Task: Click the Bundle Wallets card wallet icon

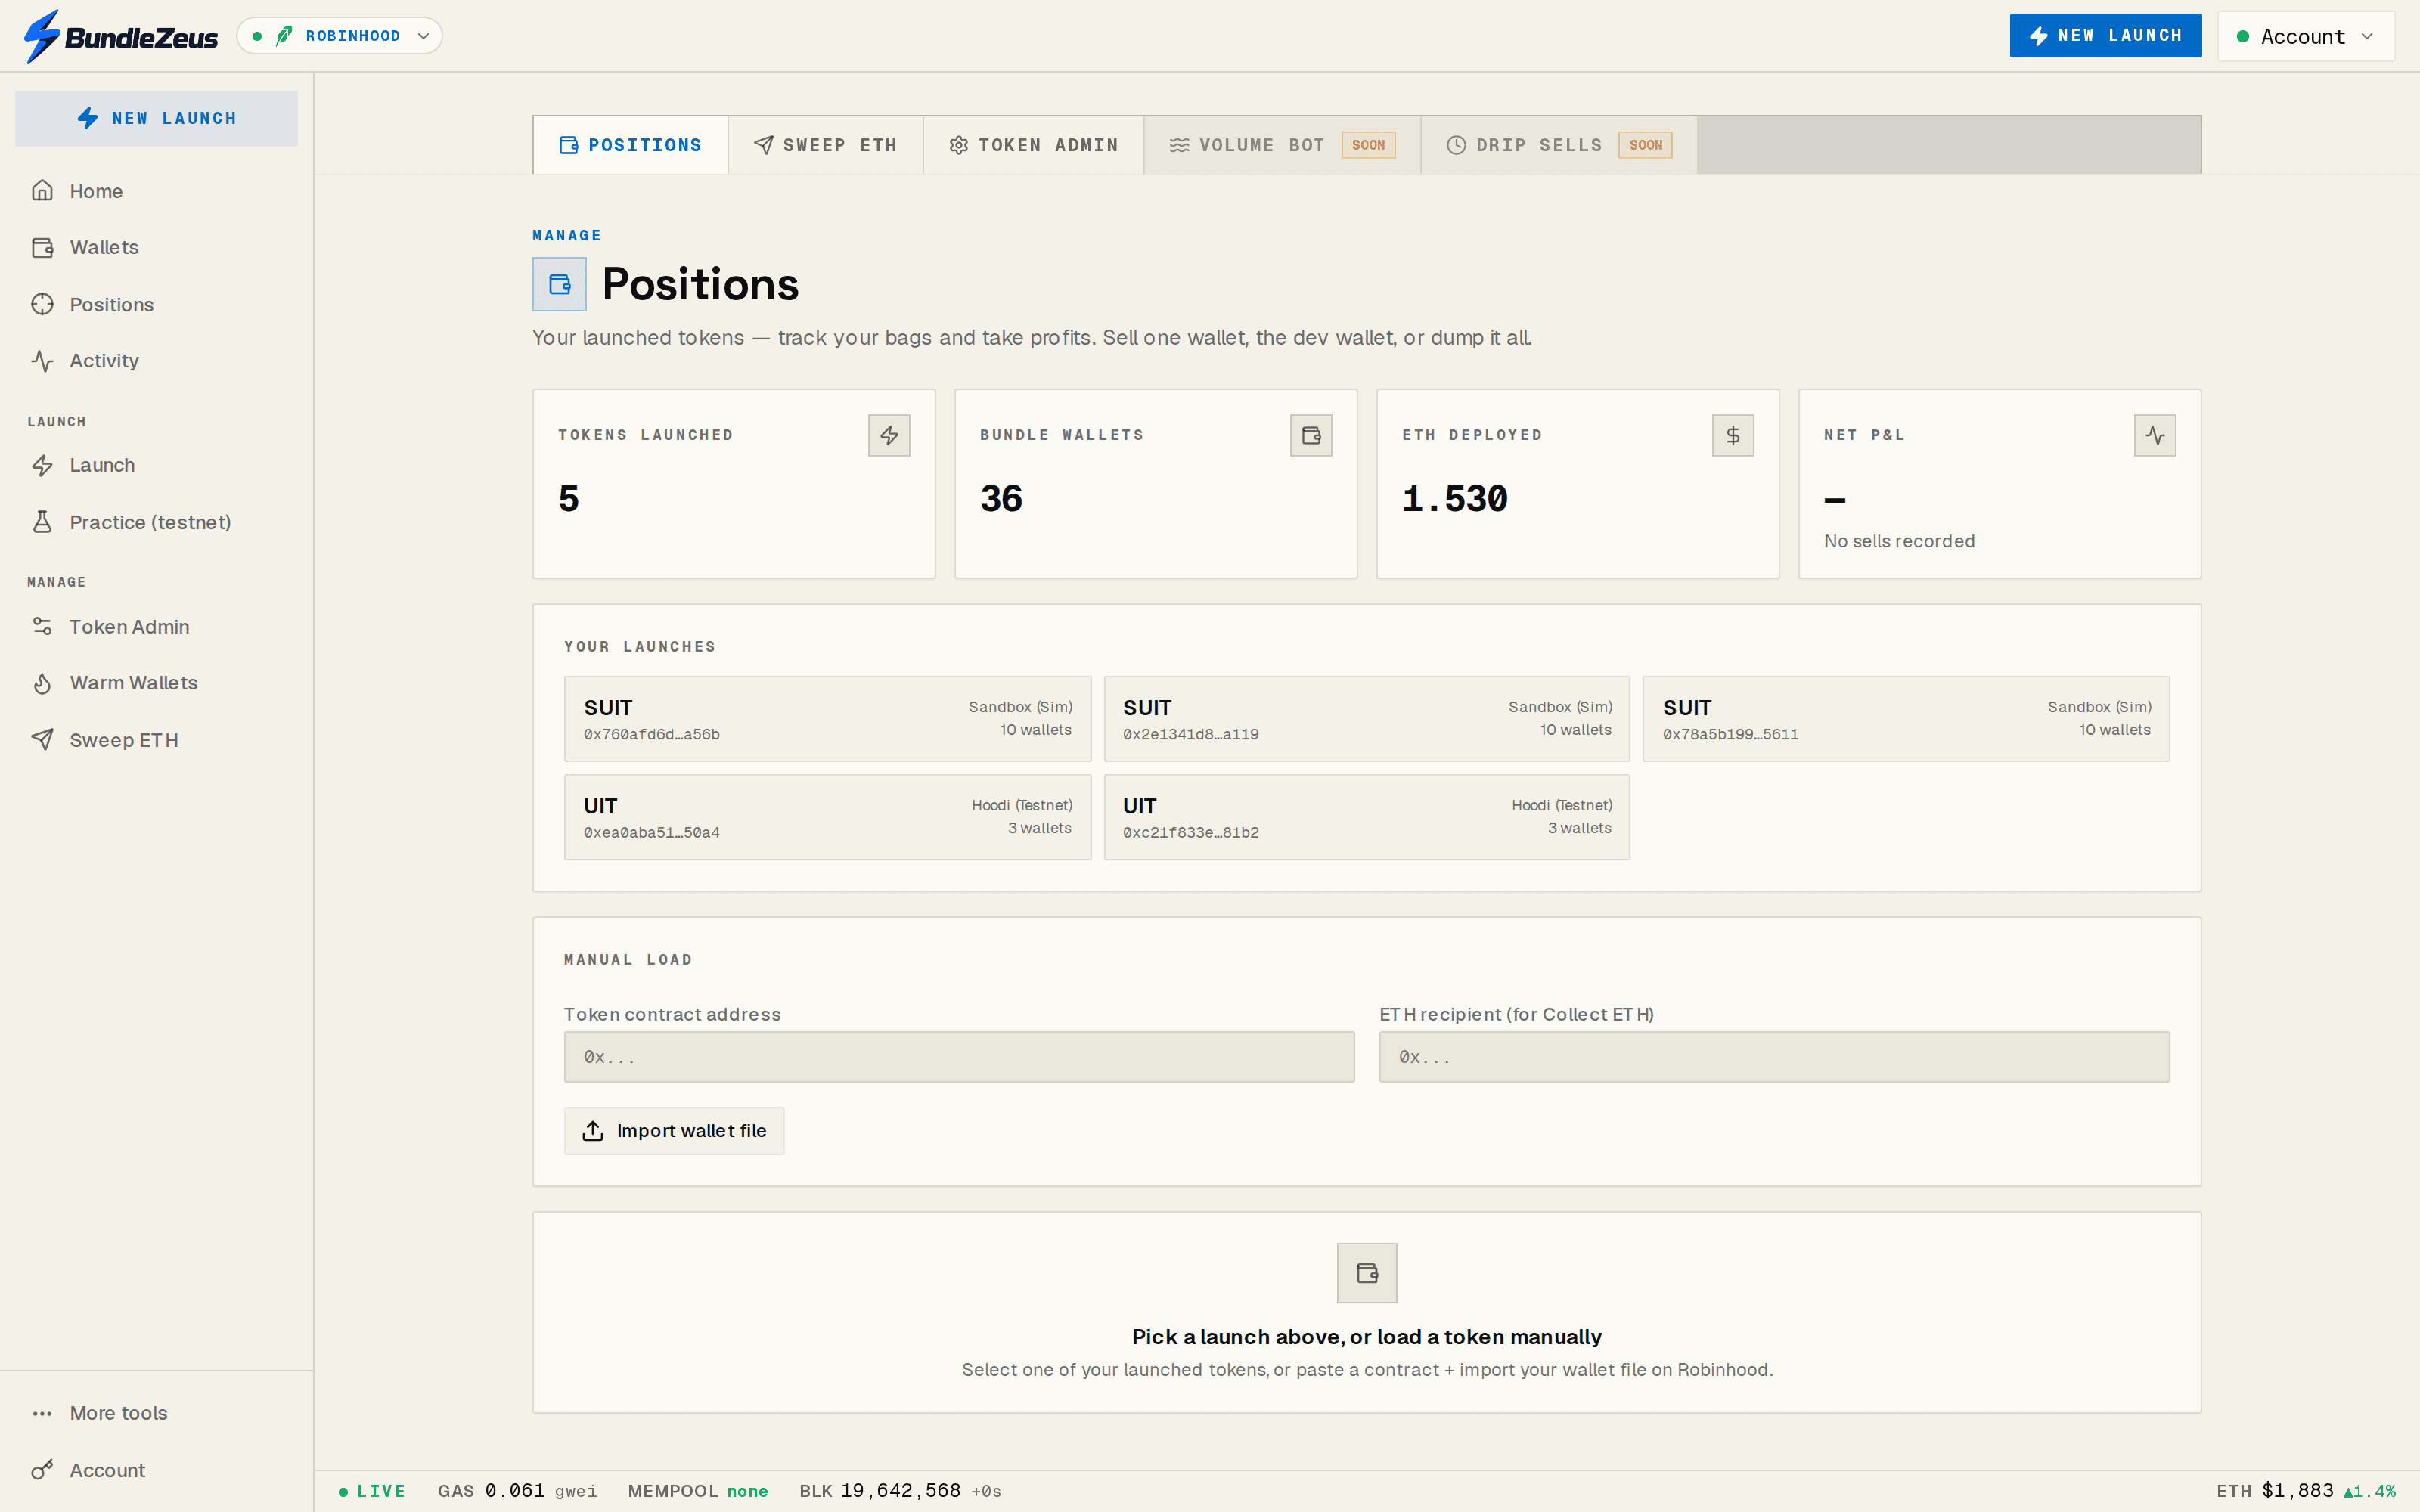Action: pos(1311,436)
